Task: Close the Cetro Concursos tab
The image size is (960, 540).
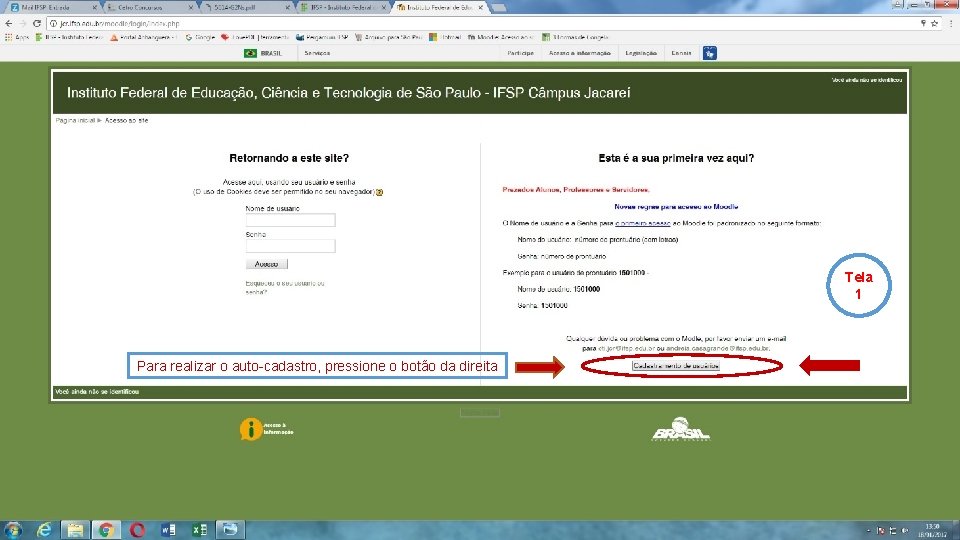Action: 191,7
